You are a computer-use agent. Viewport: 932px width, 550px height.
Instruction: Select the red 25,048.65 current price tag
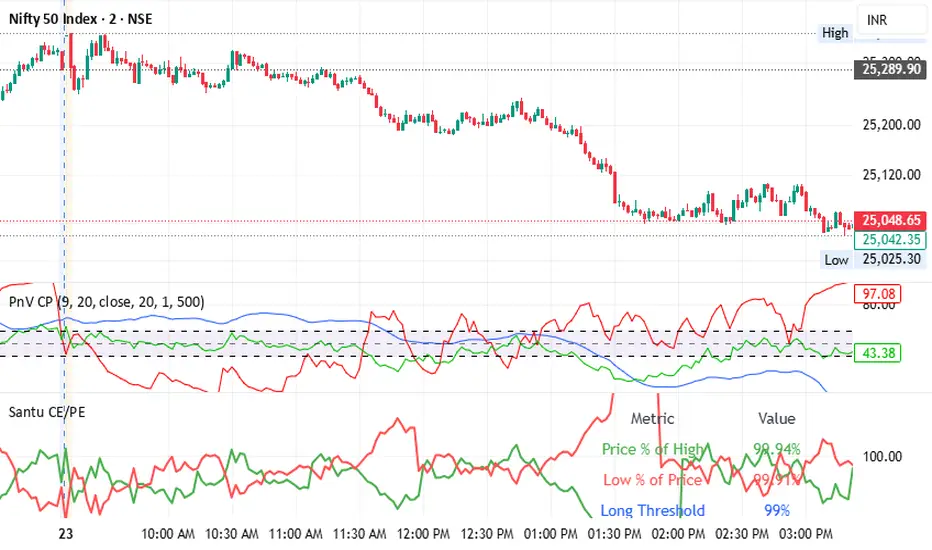[x=890, y=221]
